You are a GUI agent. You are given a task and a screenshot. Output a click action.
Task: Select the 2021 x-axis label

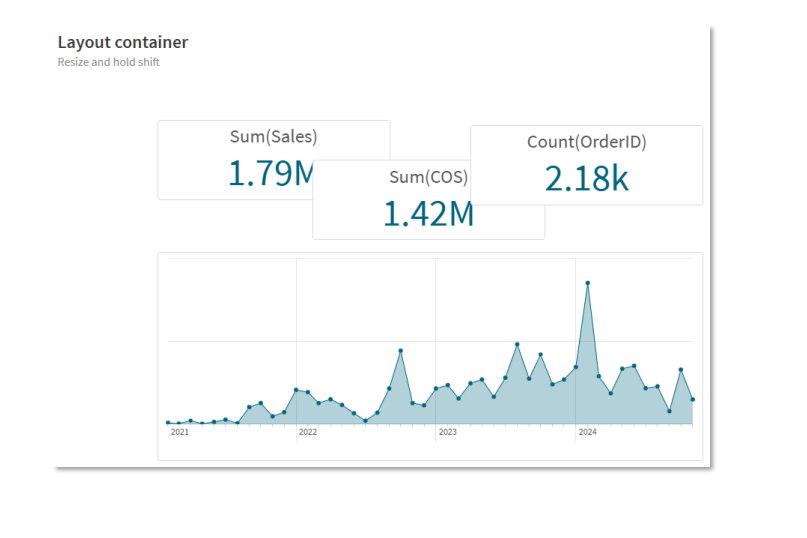[179, 432]
